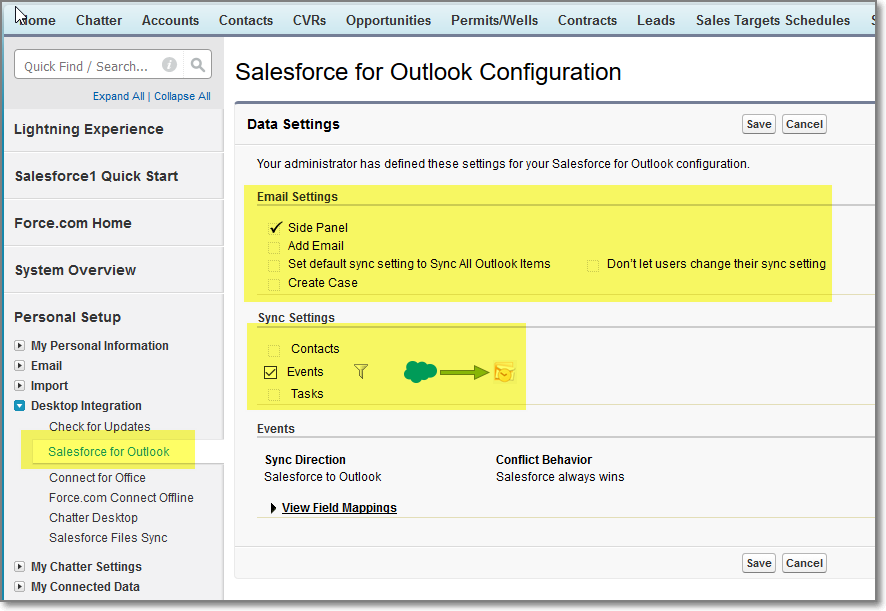
Task: Open System Overview in sidebar
Action: [x=75, y=270]
